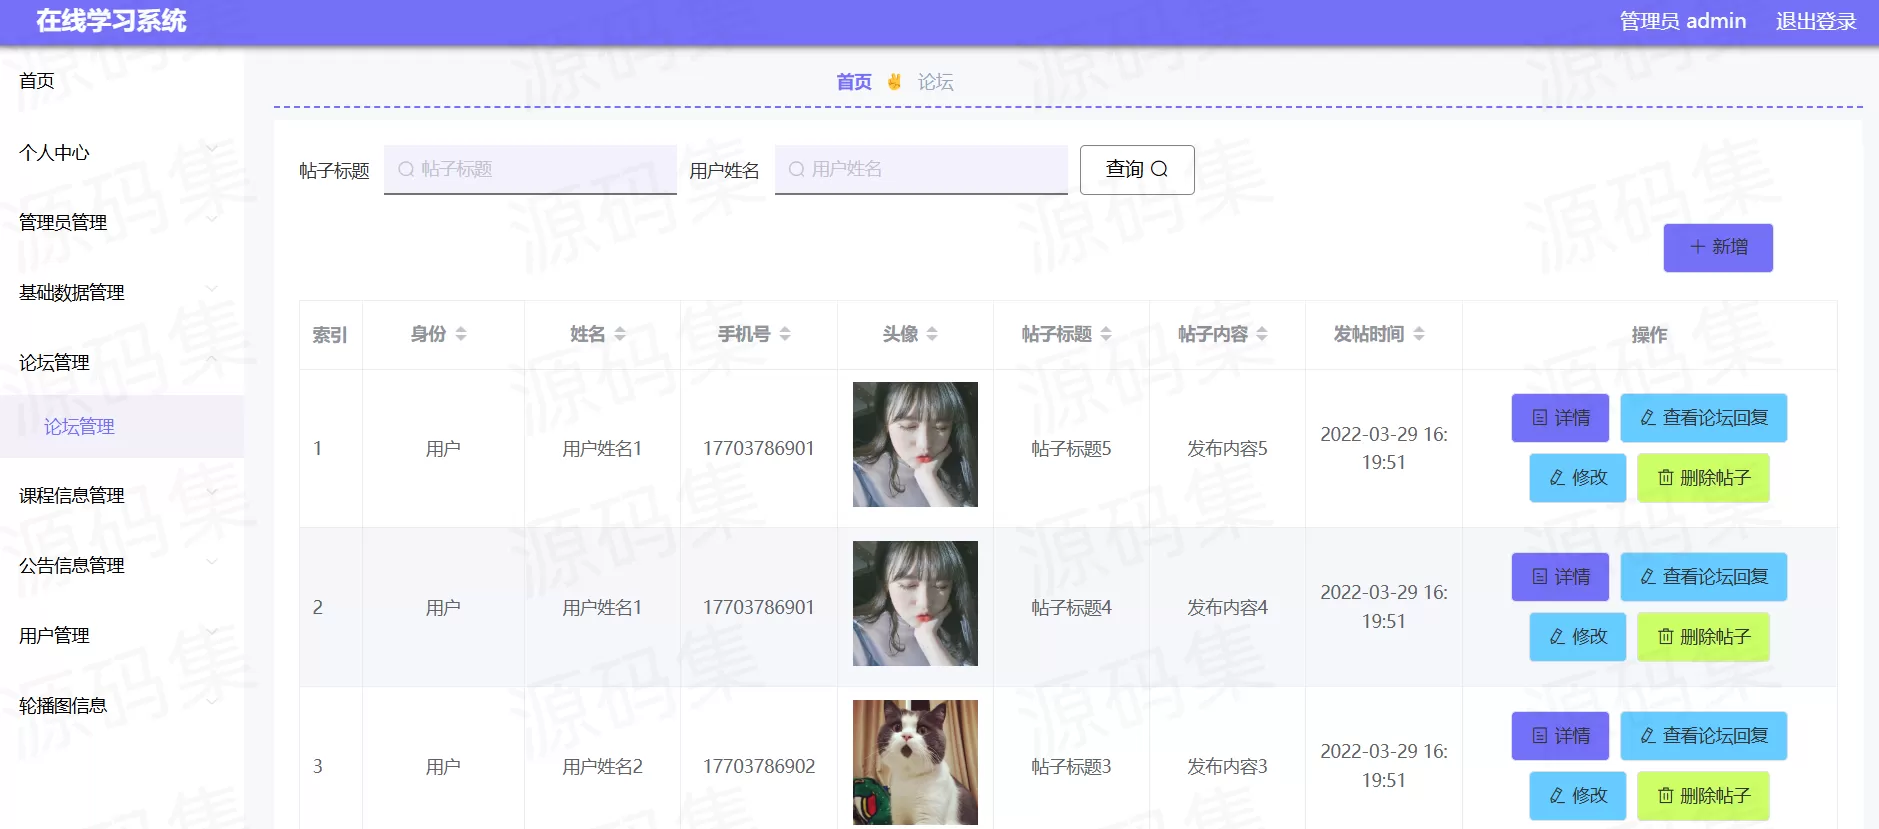The height and width of the screenshot is (829, 1879).
Task: Sort the 身份 column using its sort arrows
Action: [x=461, y=334]
